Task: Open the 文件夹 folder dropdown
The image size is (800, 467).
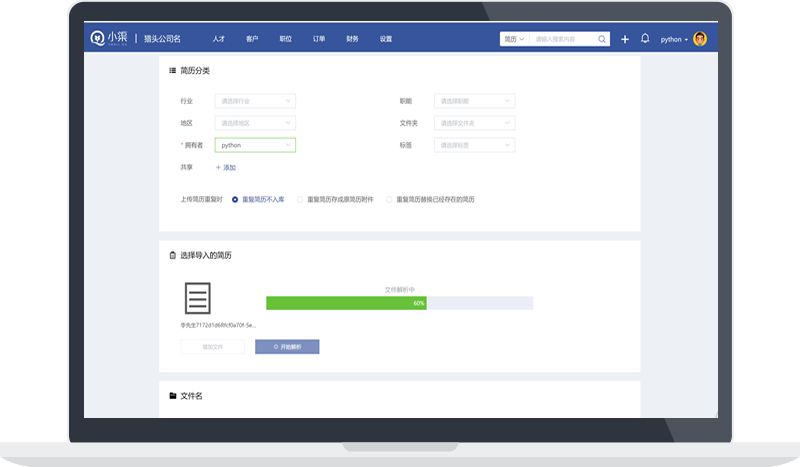Action: pyautogui.click(x=475, y=123)
